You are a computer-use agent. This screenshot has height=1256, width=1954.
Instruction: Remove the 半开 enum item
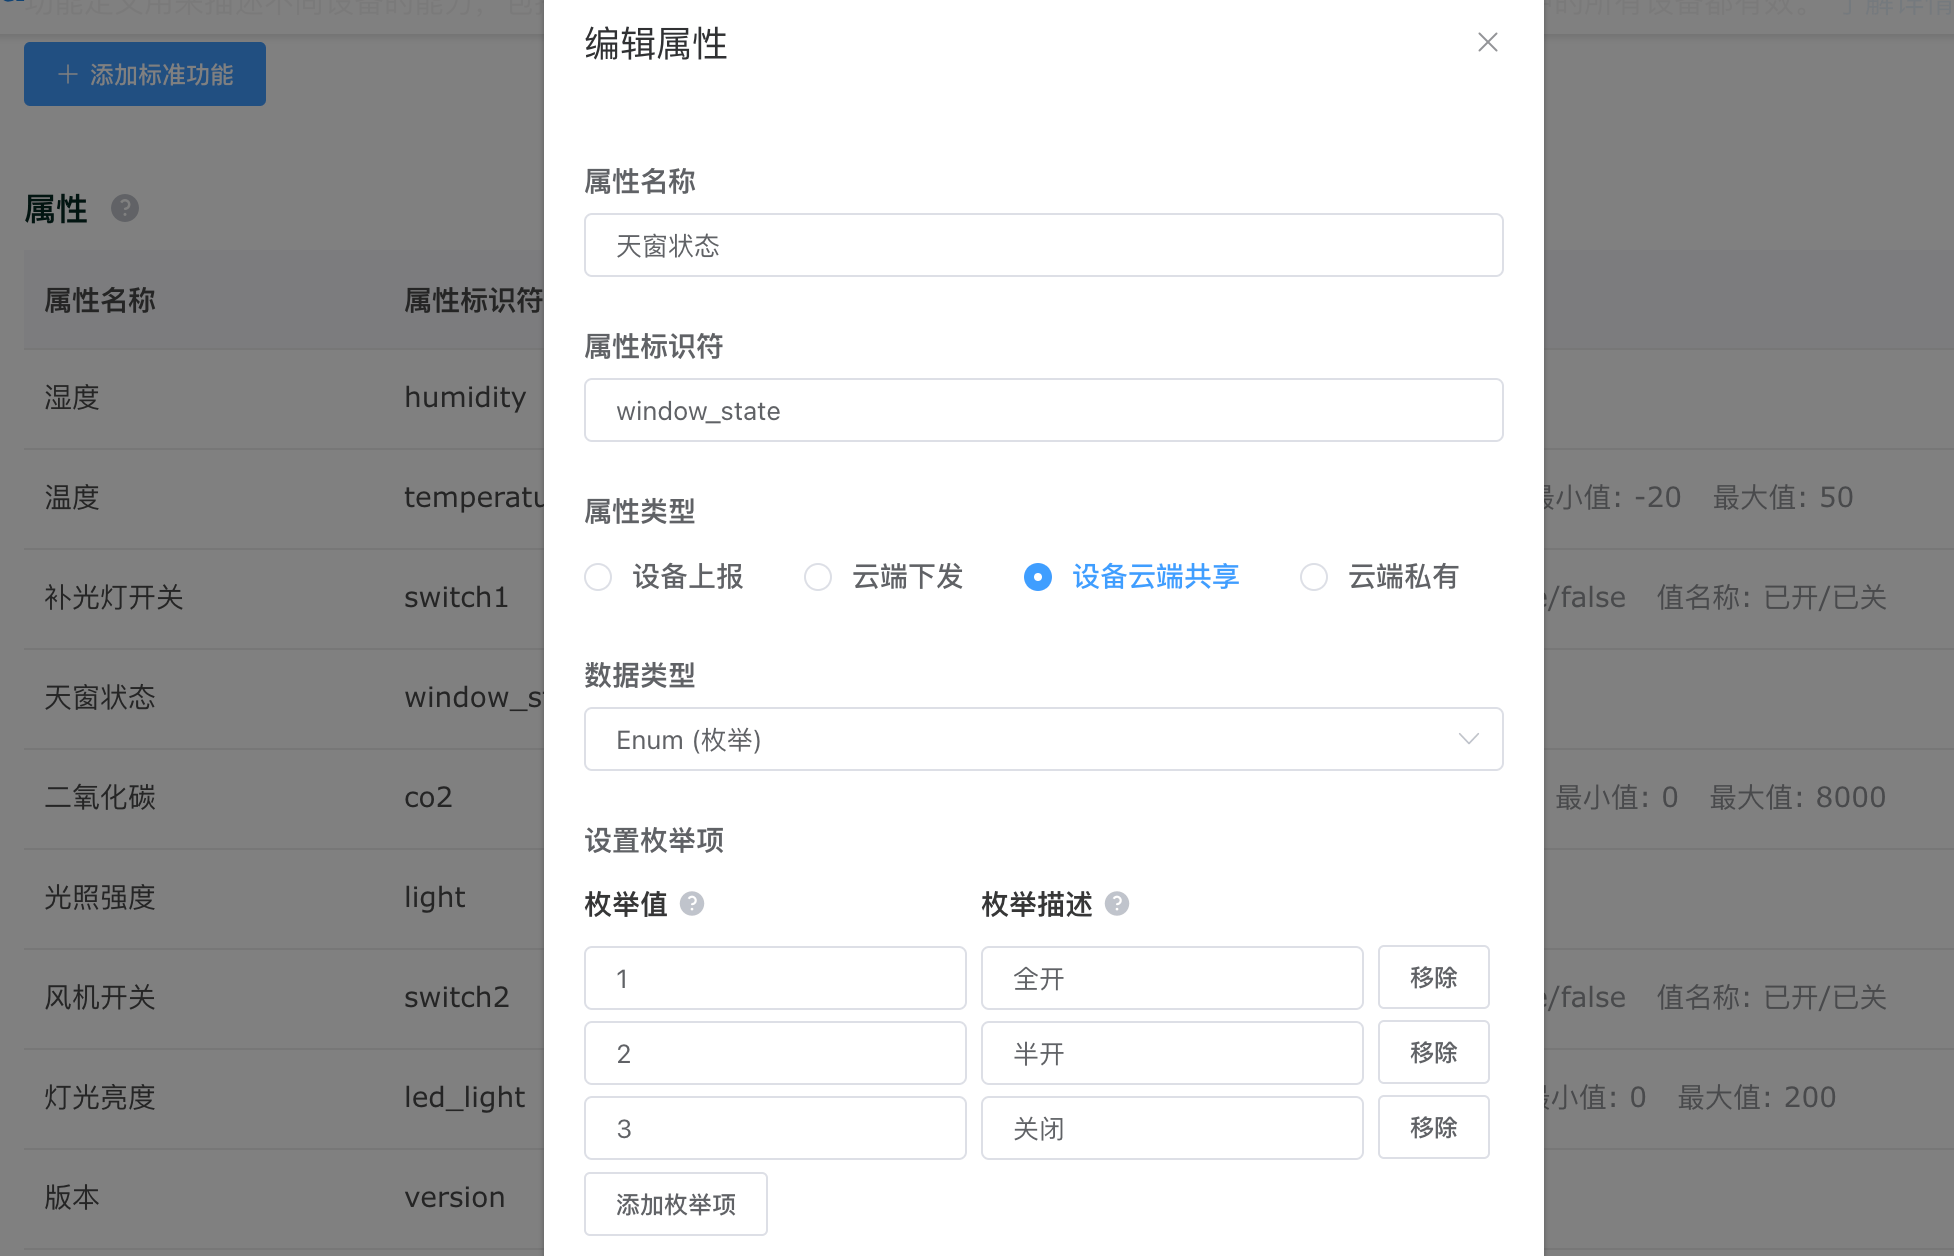point(1433,1052)
